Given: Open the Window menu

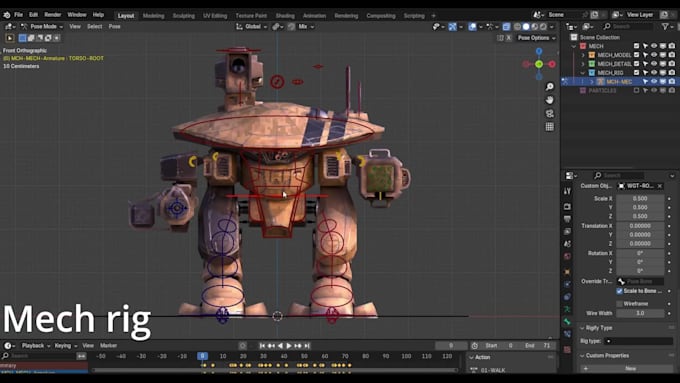Looking at the screenshot, I should coord(77,15).
